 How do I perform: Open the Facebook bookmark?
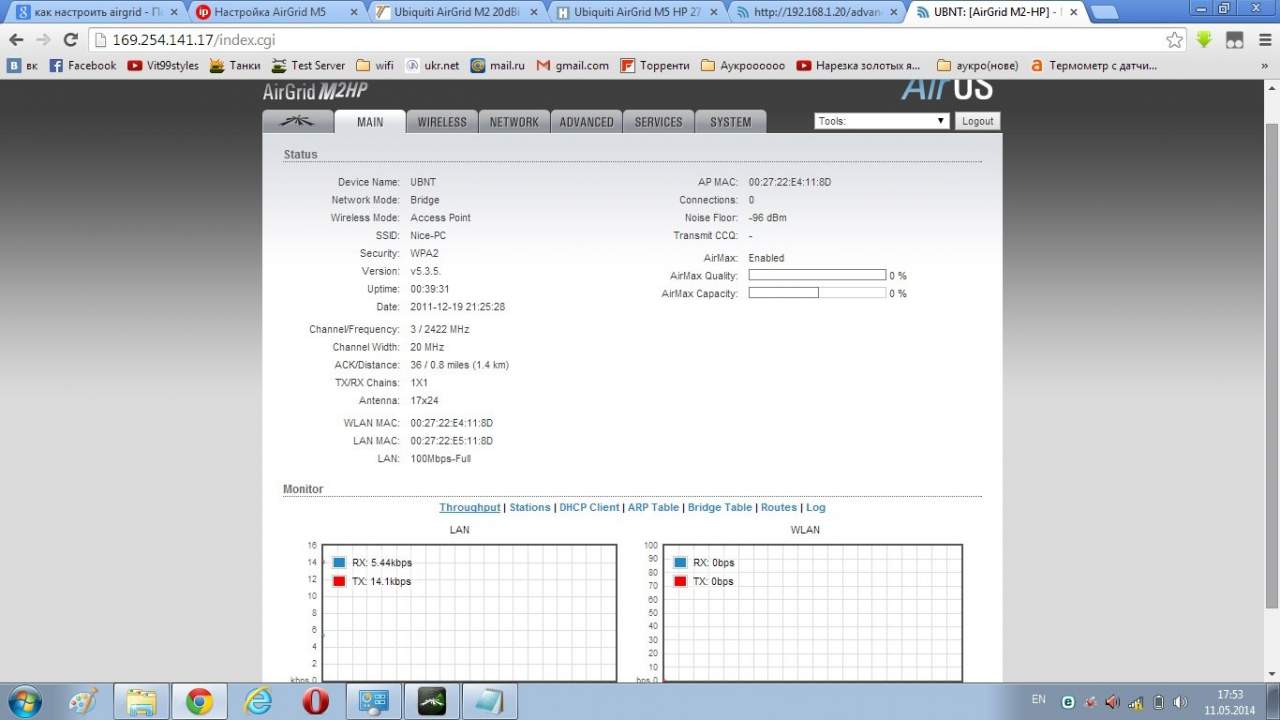(x=82, y=66)
